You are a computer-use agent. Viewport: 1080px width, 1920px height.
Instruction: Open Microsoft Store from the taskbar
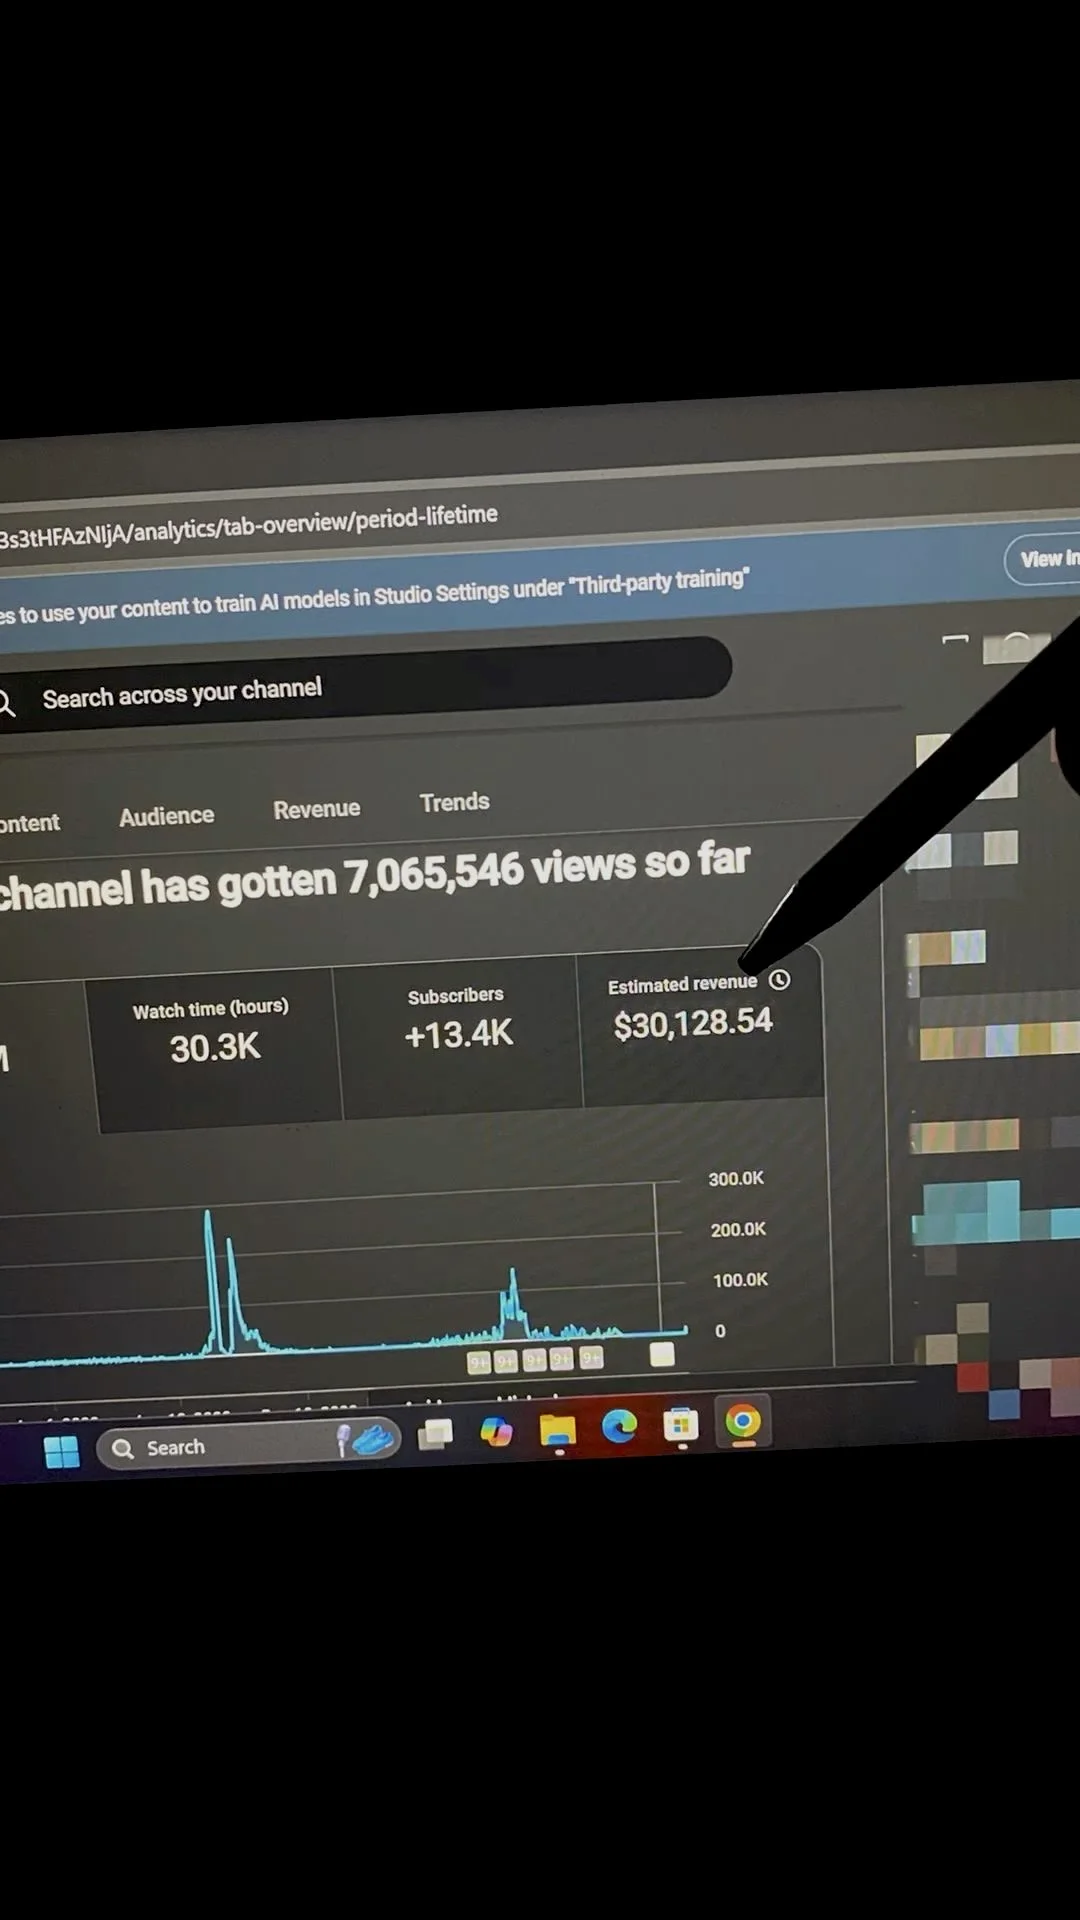coord(681,1424)
